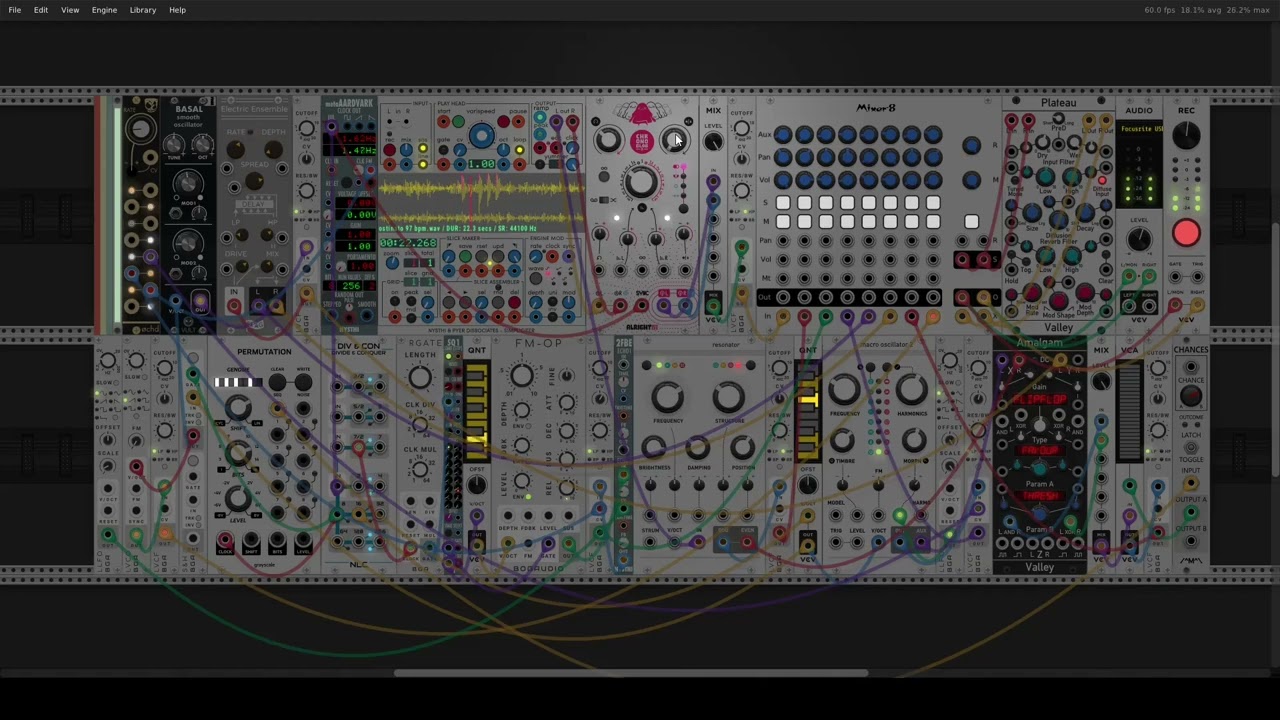Open the Help menu
Viewport: 1280px width, 720px height.
tap(177, 10)
